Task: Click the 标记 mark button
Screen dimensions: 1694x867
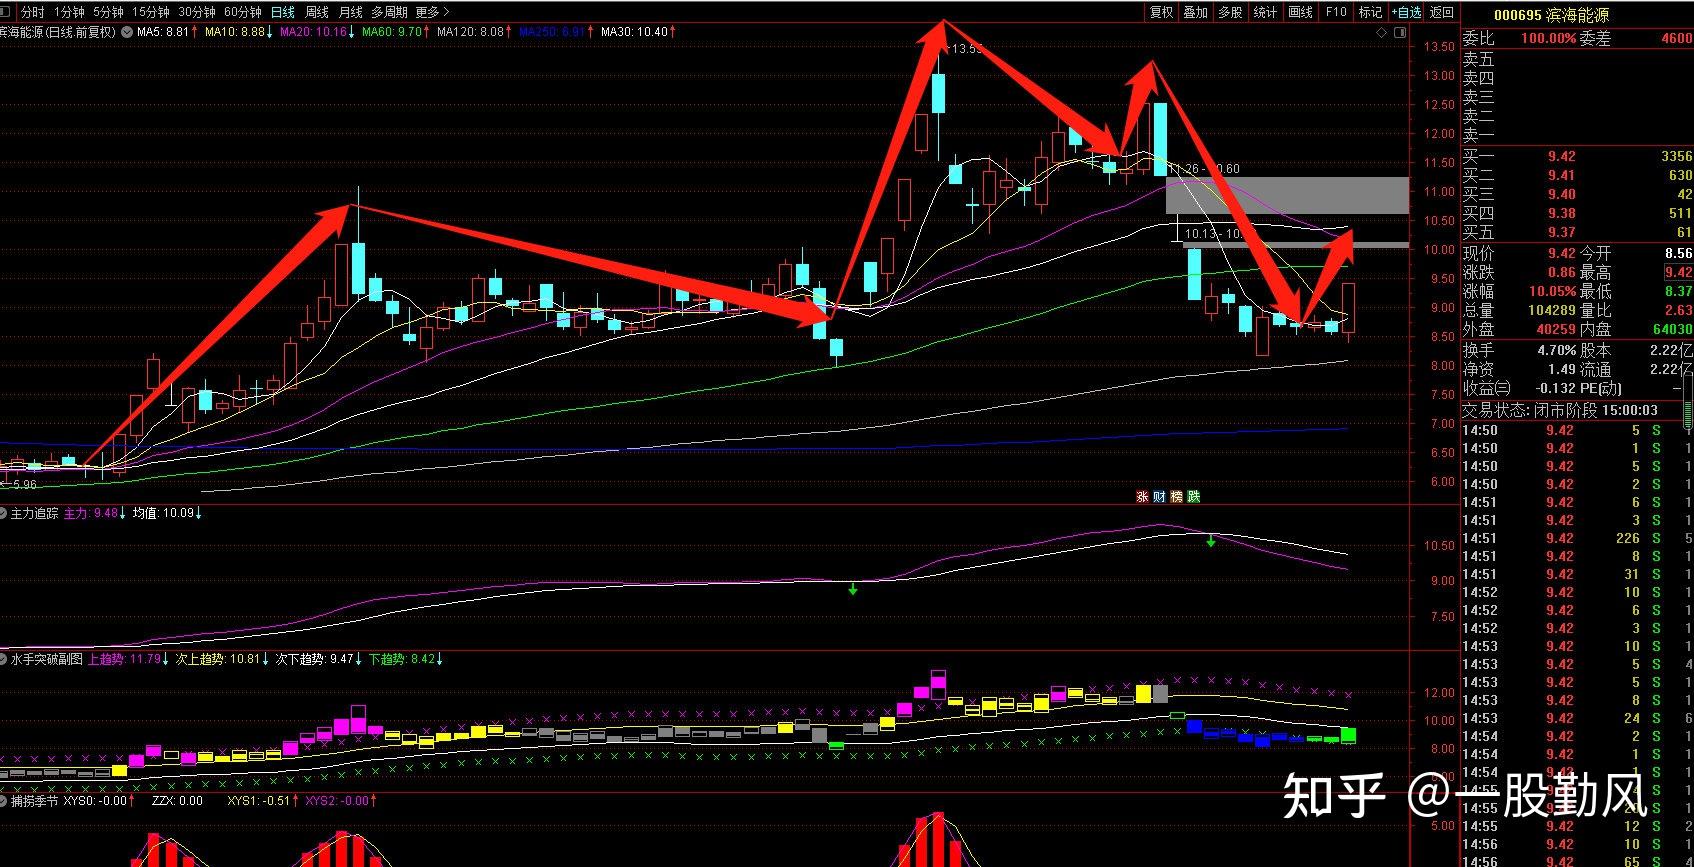Action: [x=1370, y=12]
